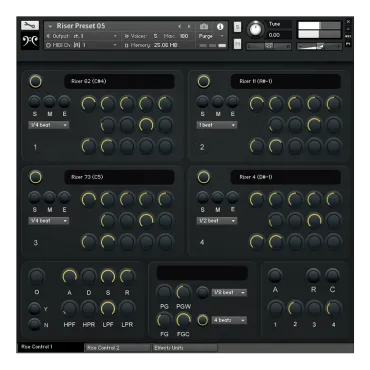Image resolution: width=370 pixels, height=370 pixels.
Task: Toggle the button beside 4 beats dropdown
Action: tap(203, 320)
